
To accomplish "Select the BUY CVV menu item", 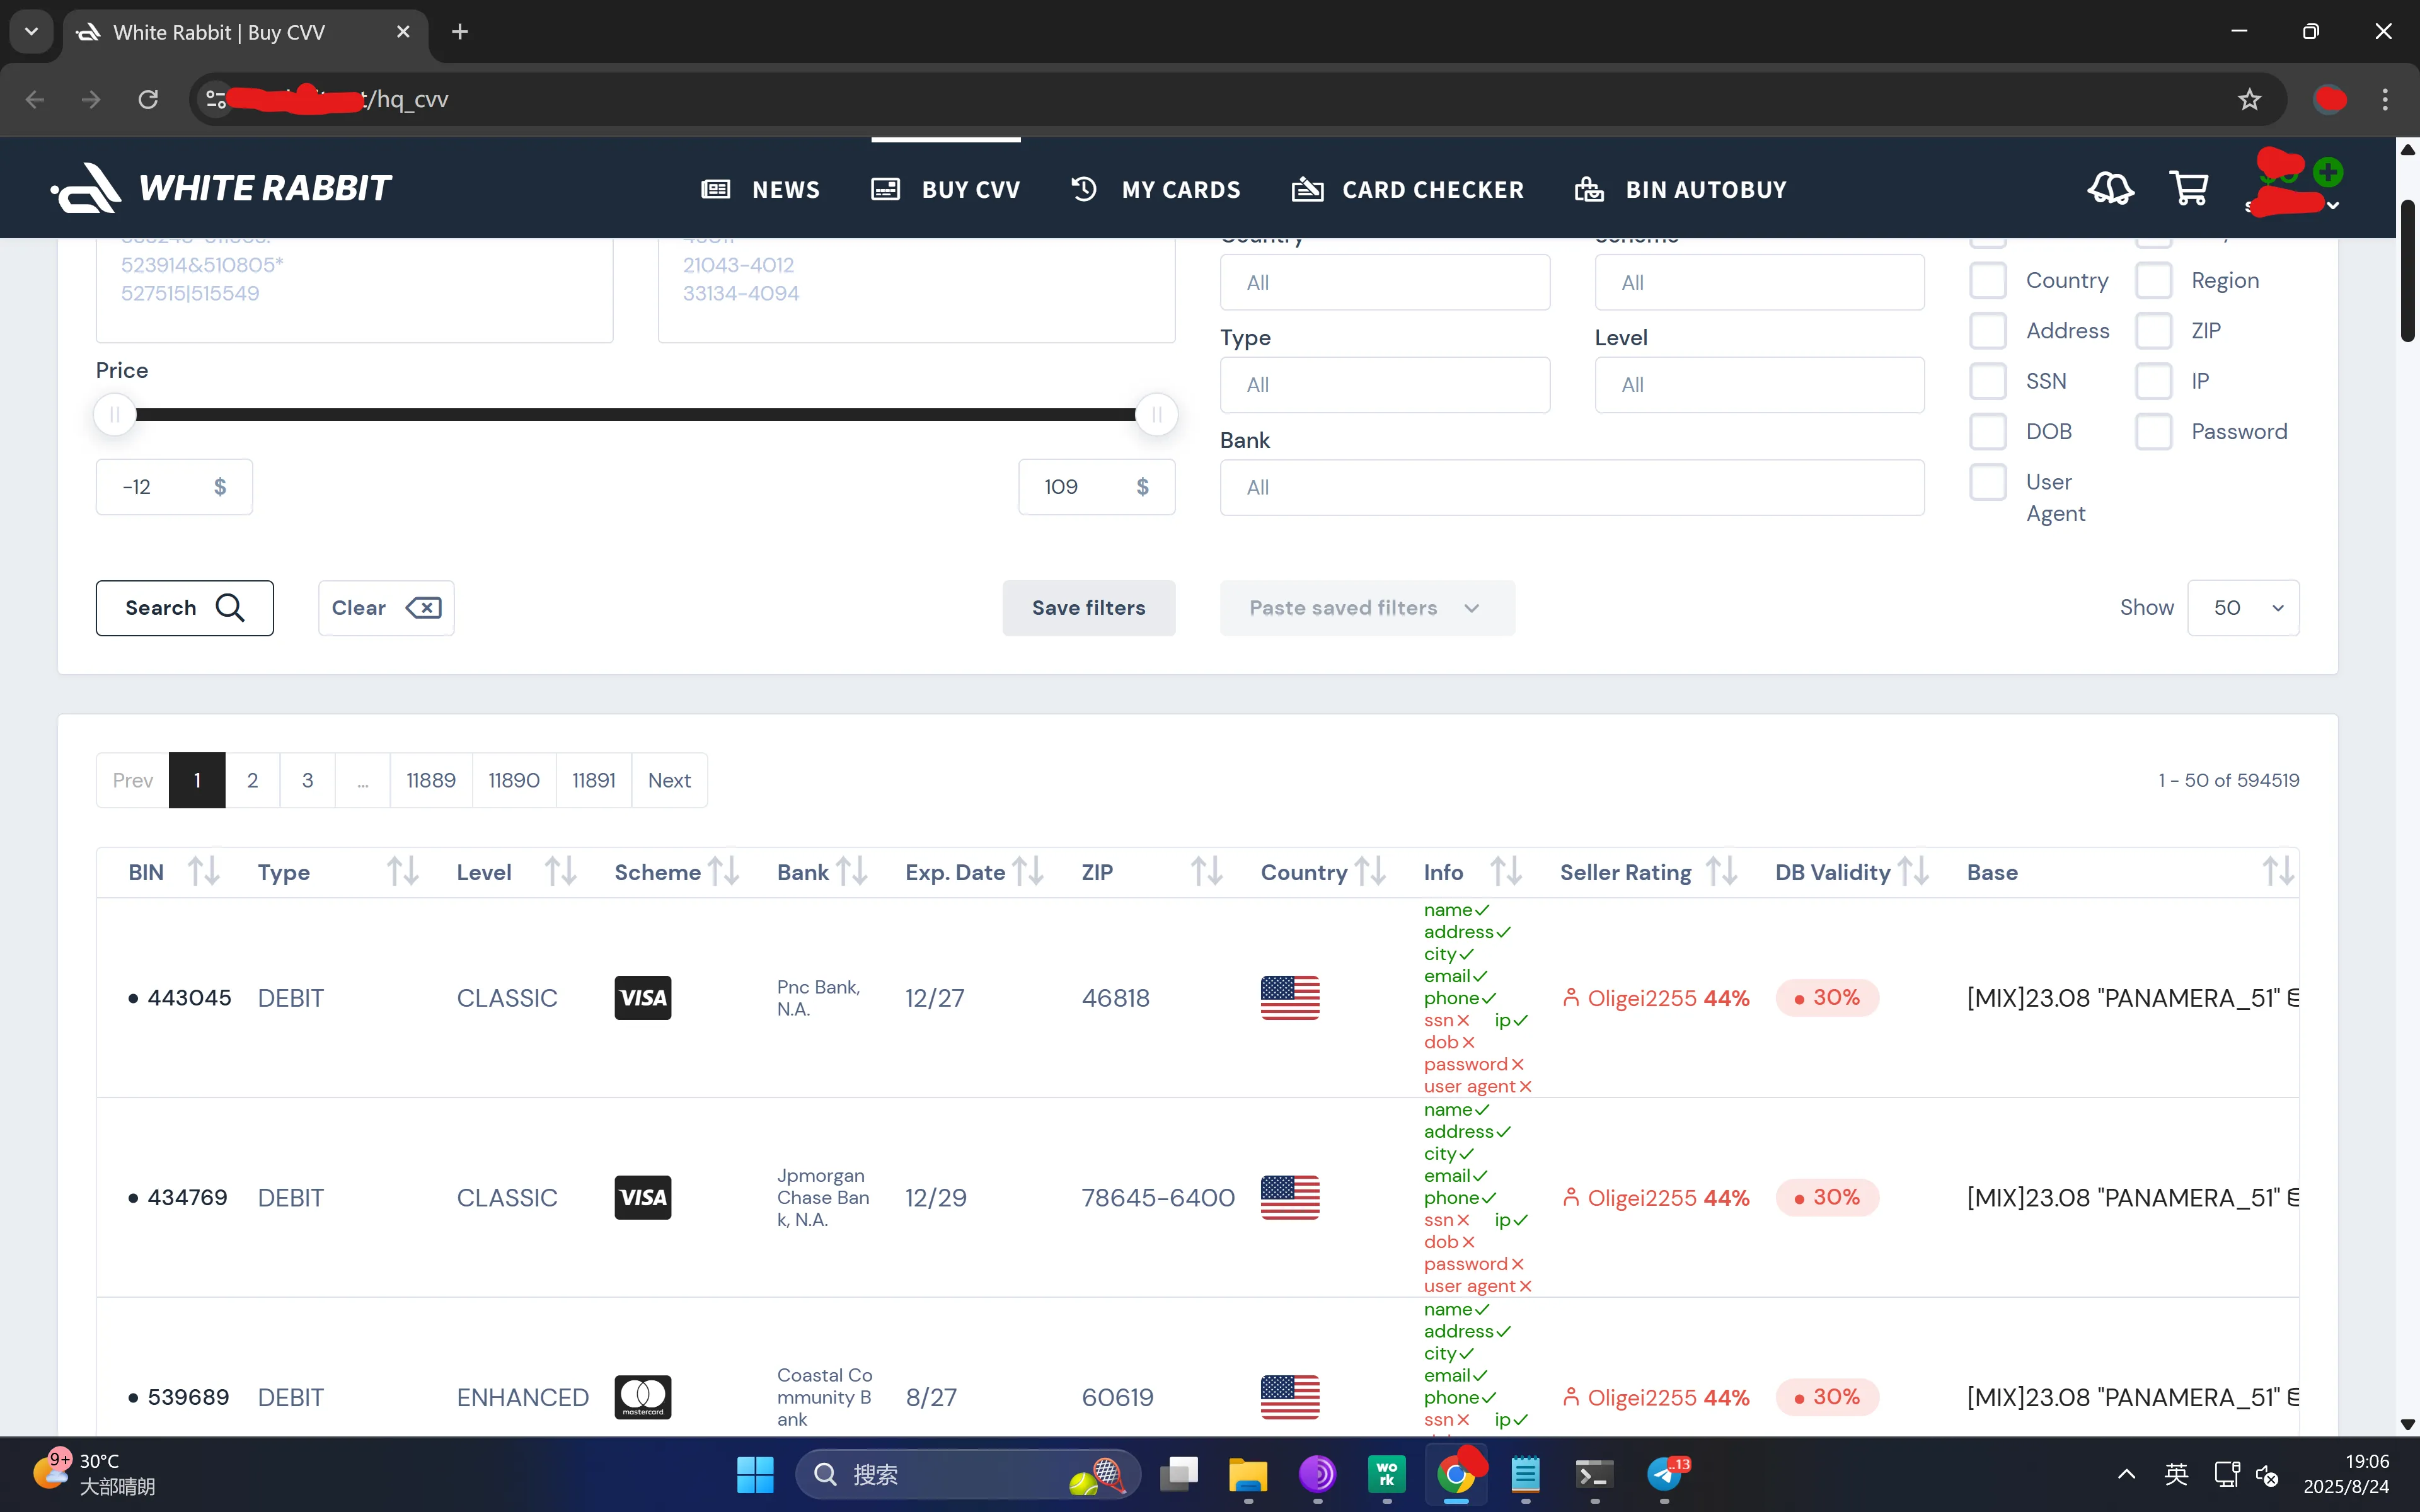I will tap(945, 189).
